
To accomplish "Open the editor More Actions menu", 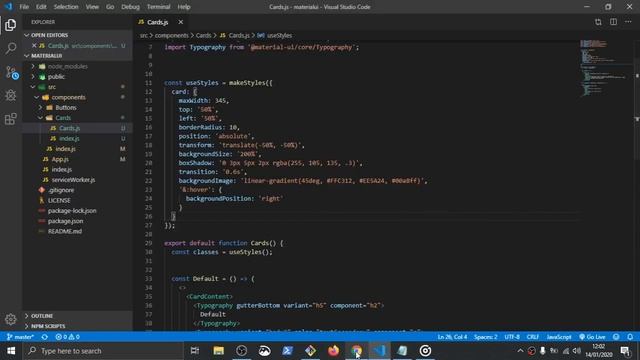I will [628, 22].
